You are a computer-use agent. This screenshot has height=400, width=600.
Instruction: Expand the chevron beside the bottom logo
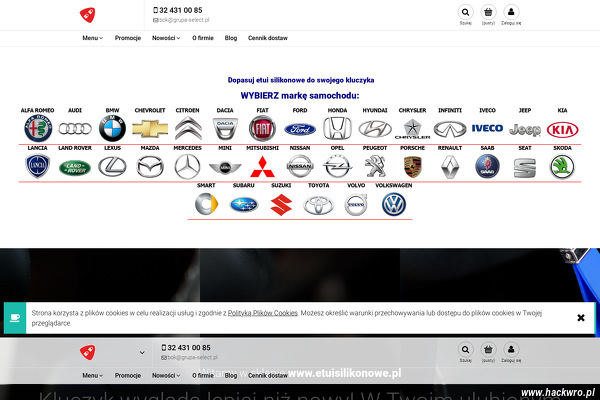(x=142, y=353)
